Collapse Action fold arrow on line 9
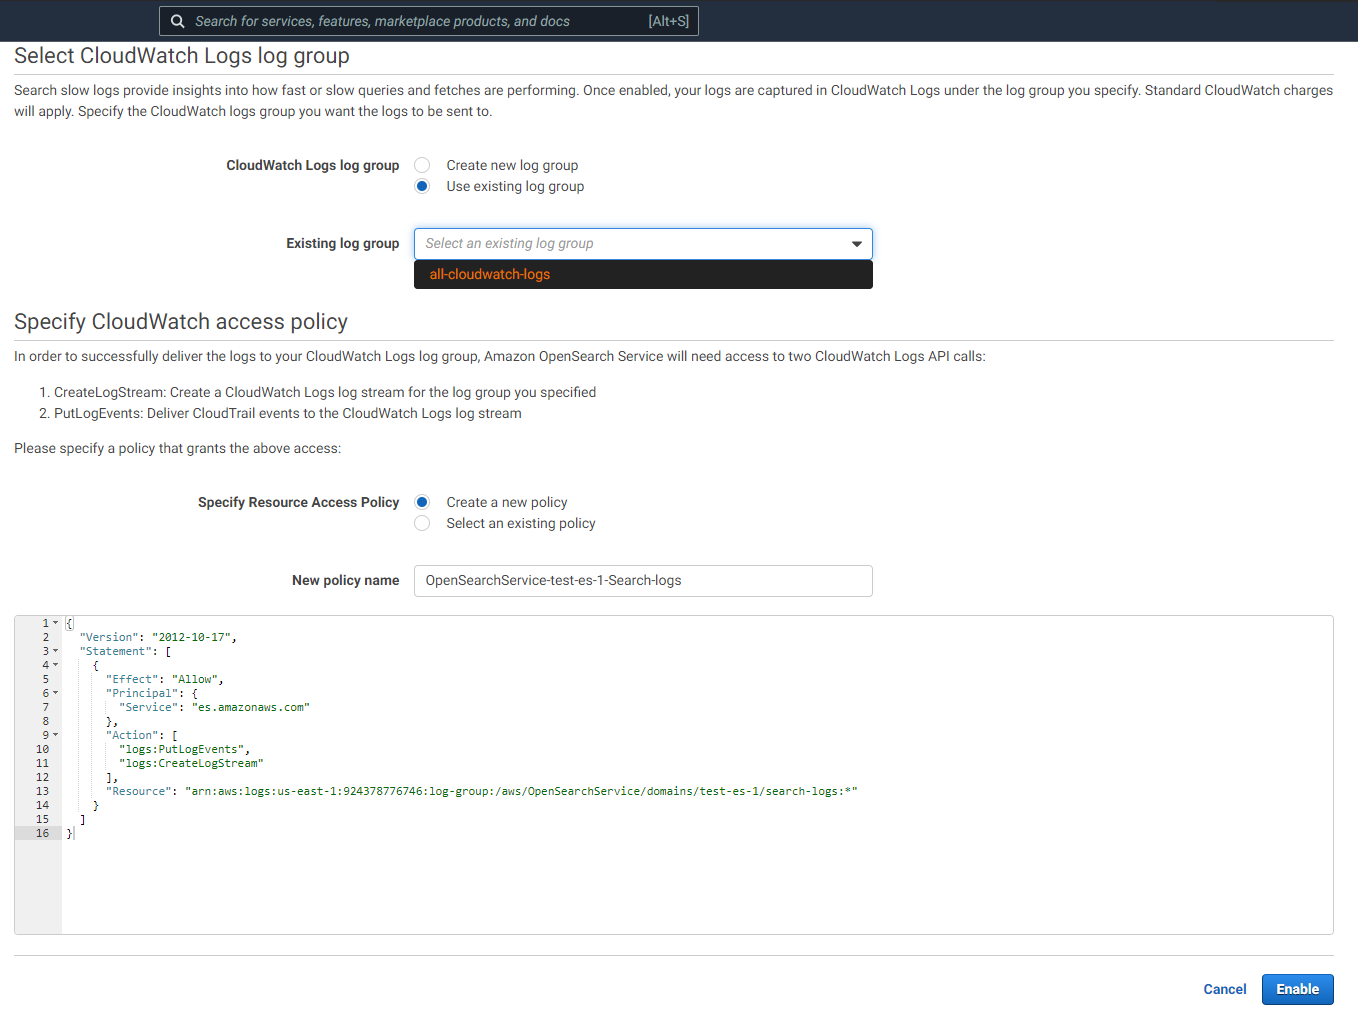 [55, 735]
